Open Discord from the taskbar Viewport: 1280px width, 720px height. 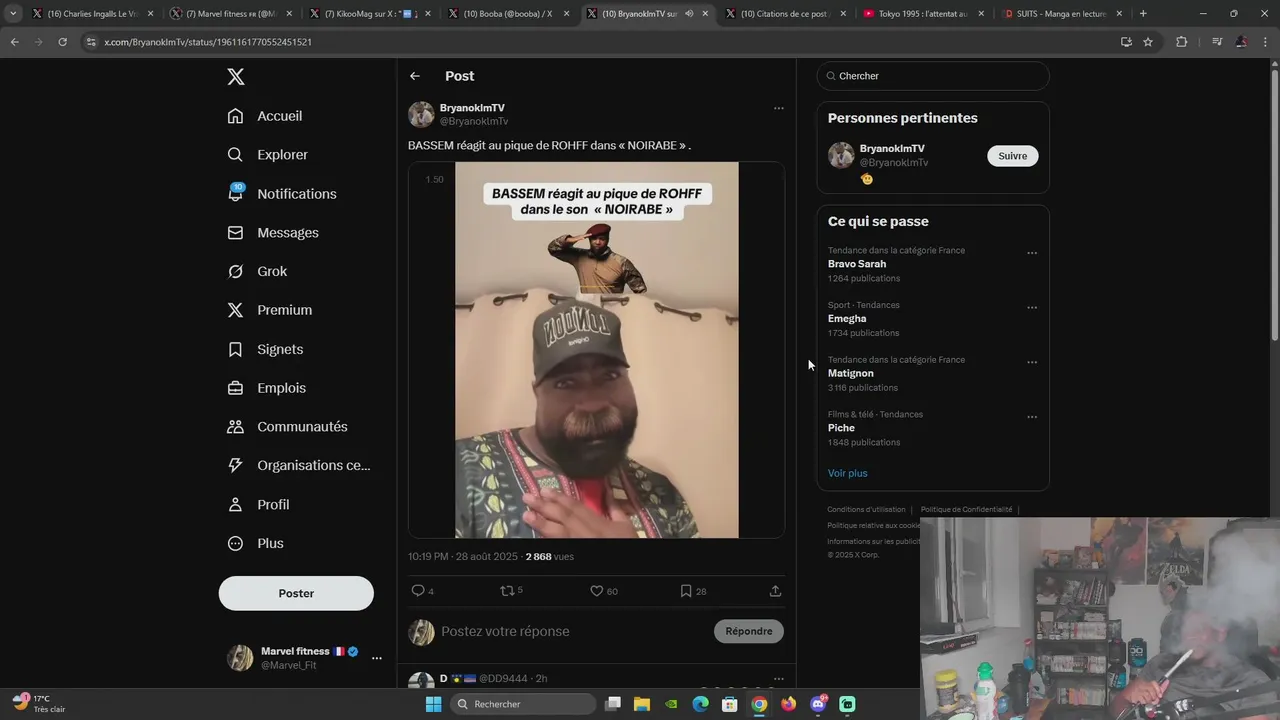818,704
